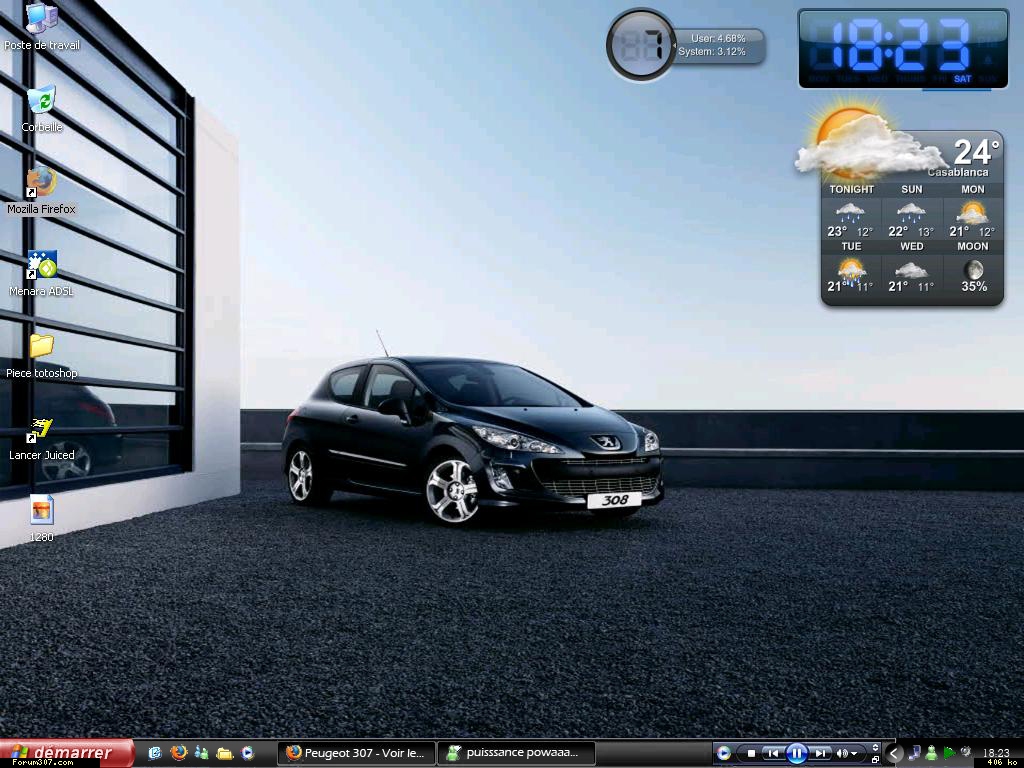Screen dimensions: 1024x768
Task: Switch to the Peugeot 307 Firefox taskbar window
Action: pyautogui.click(x=357, y=753)
